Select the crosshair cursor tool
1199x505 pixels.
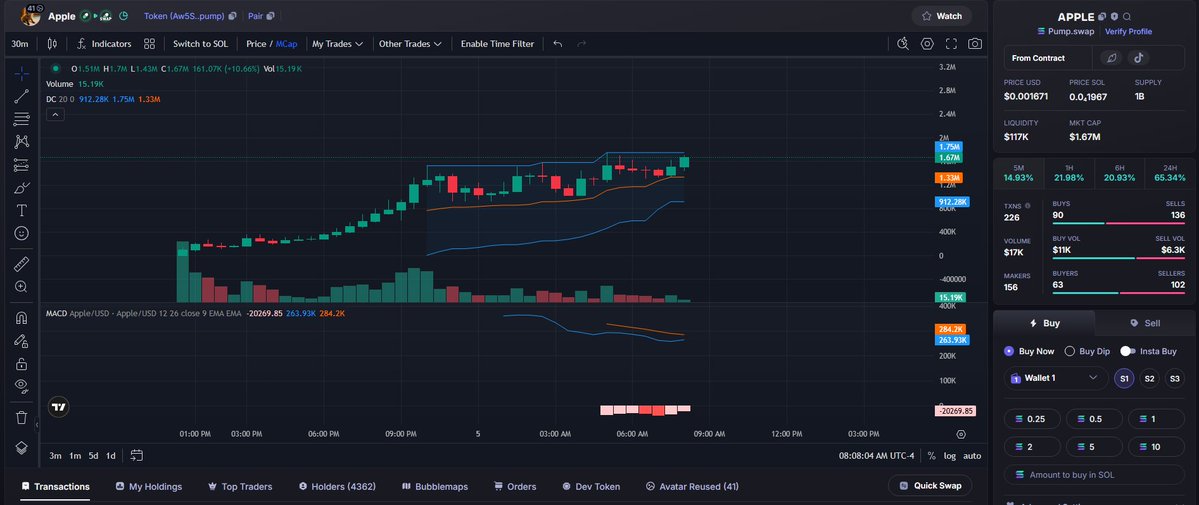[21, 73]
